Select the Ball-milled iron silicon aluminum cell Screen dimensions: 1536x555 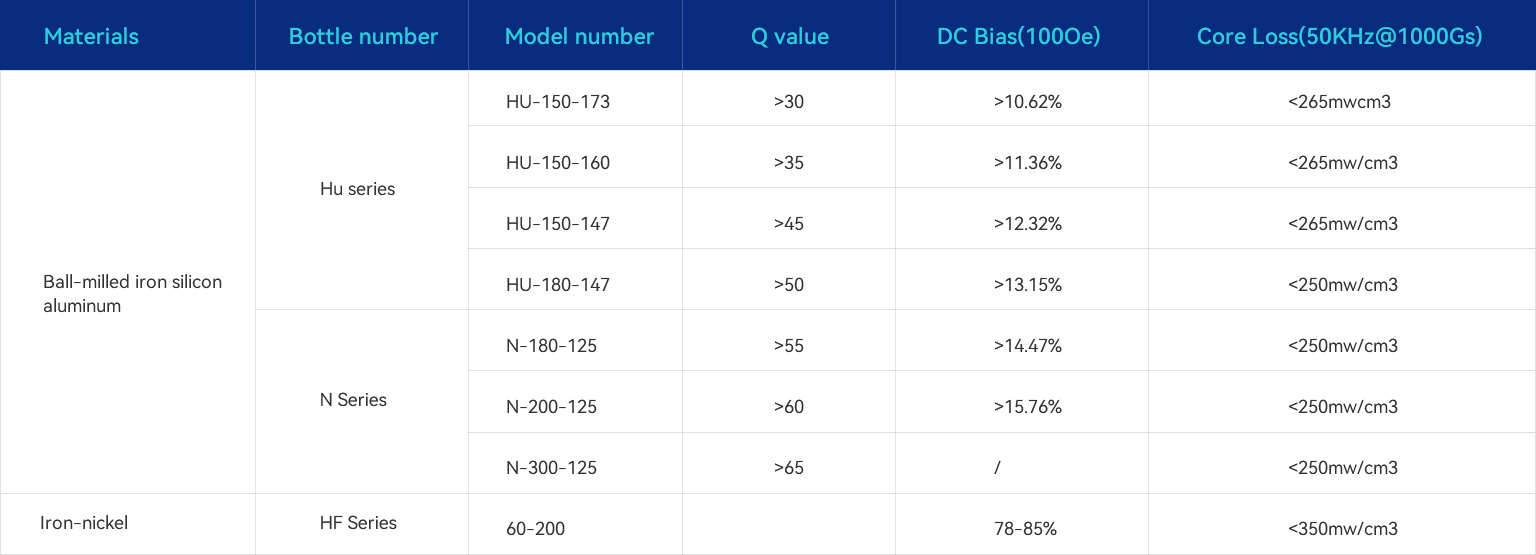132,294
